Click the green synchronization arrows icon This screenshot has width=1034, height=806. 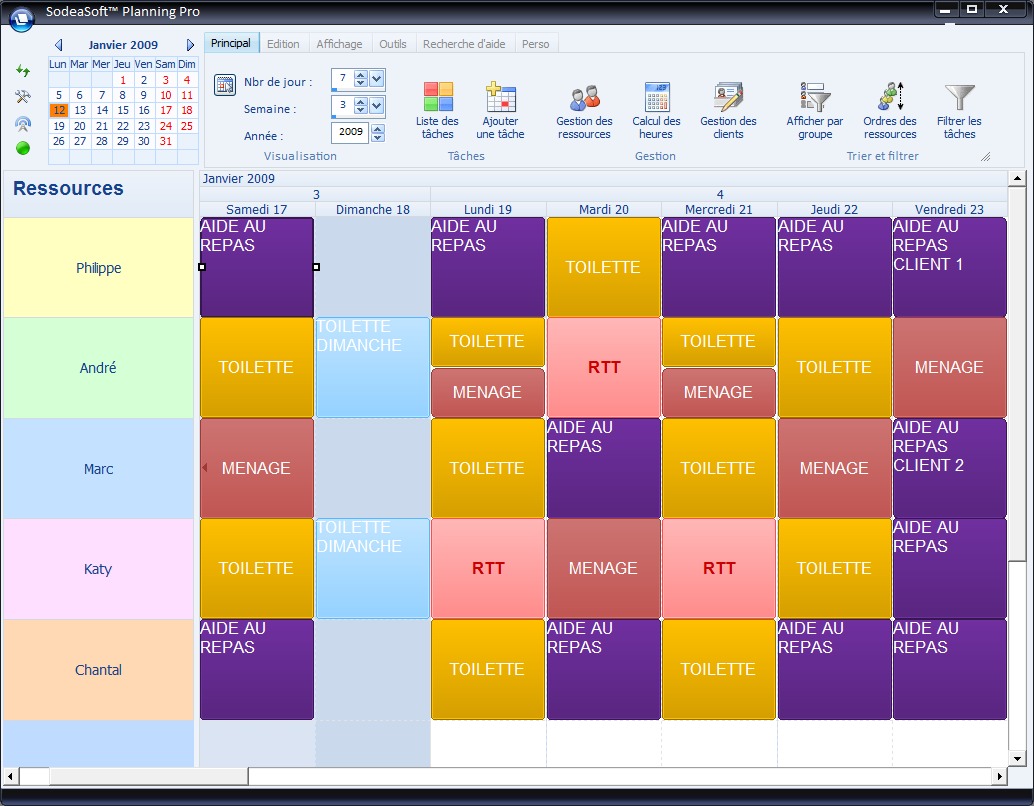[x=20, y=70]
